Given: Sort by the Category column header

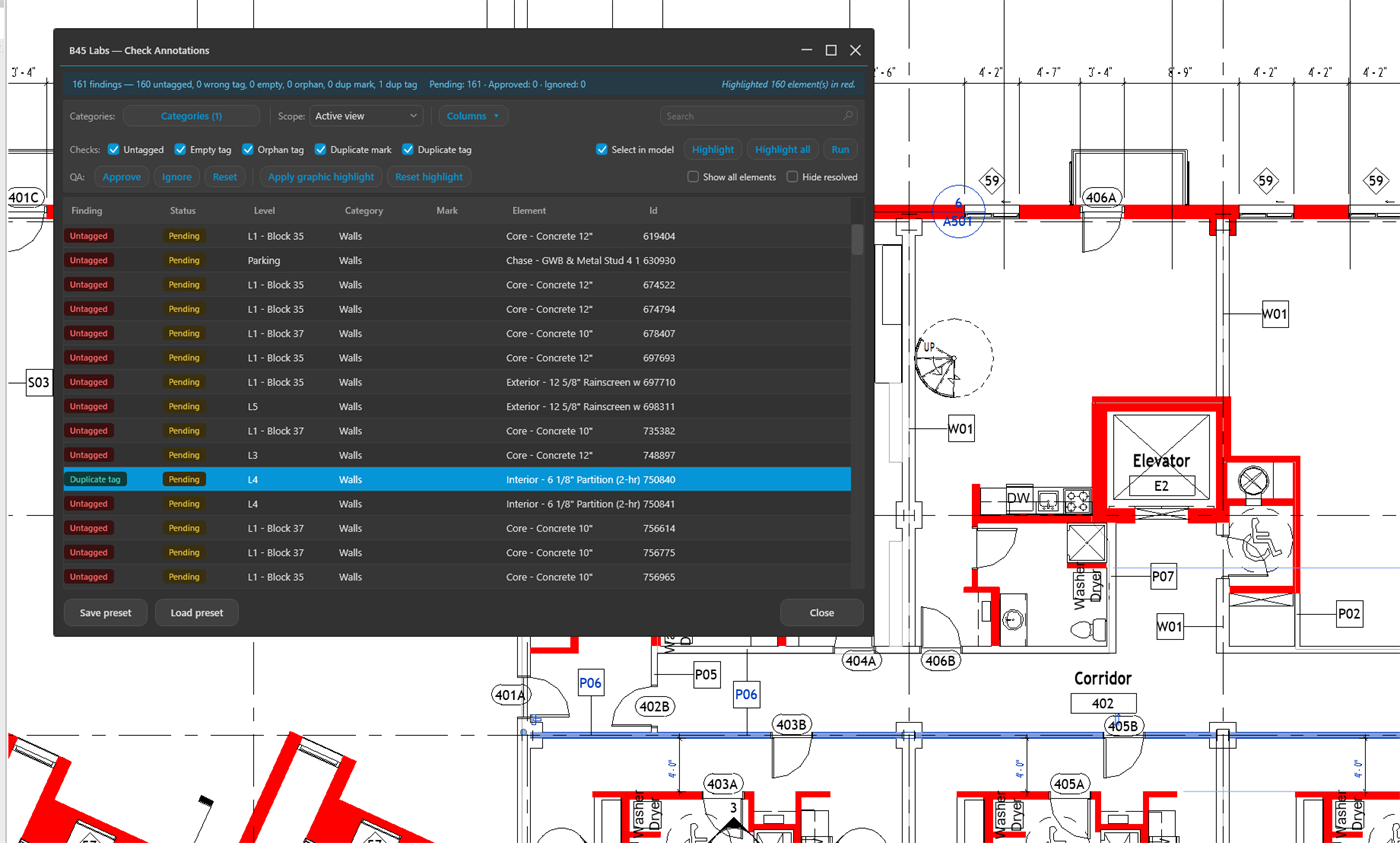Looking at the screenshot, I should tap(364, 211).
